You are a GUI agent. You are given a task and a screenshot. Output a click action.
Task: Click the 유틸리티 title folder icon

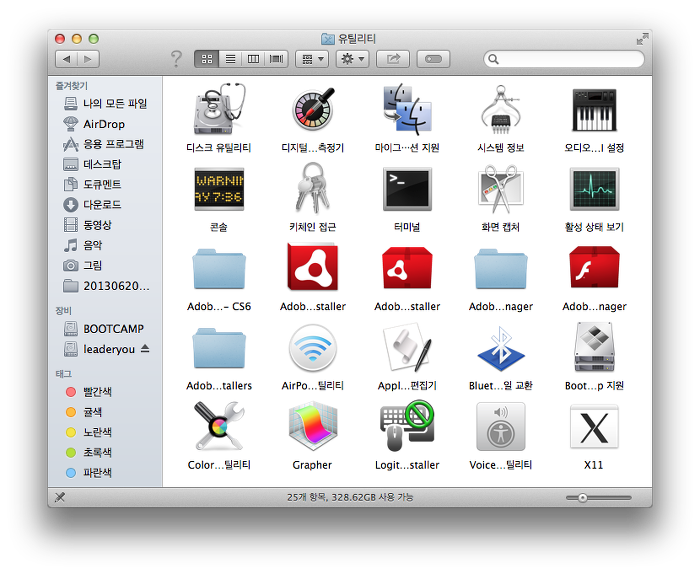[328, 39]
